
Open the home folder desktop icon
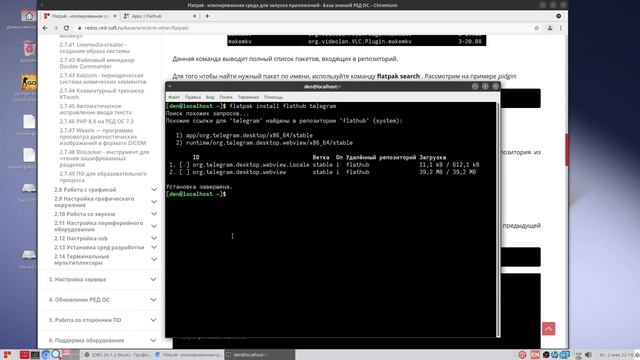28,16
